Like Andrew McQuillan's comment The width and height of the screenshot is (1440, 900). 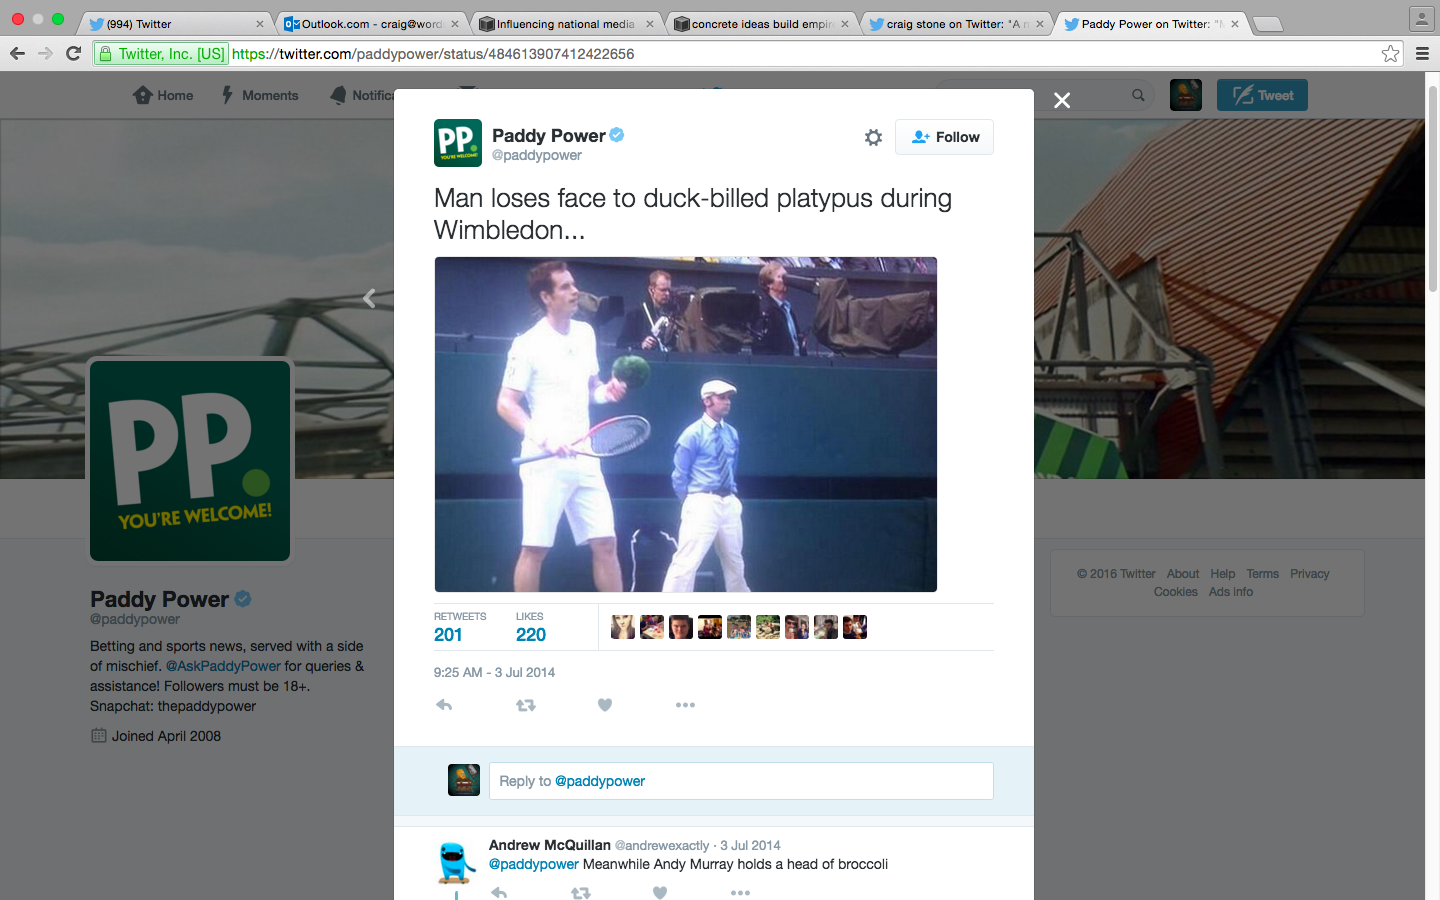(x=660, y=892)
